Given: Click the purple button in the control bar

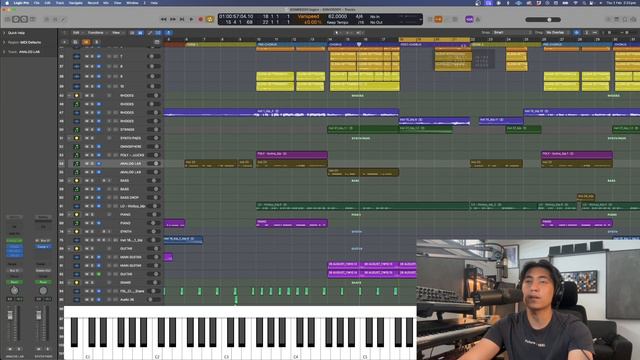Looking at the screenshot, I should (469, 19).
